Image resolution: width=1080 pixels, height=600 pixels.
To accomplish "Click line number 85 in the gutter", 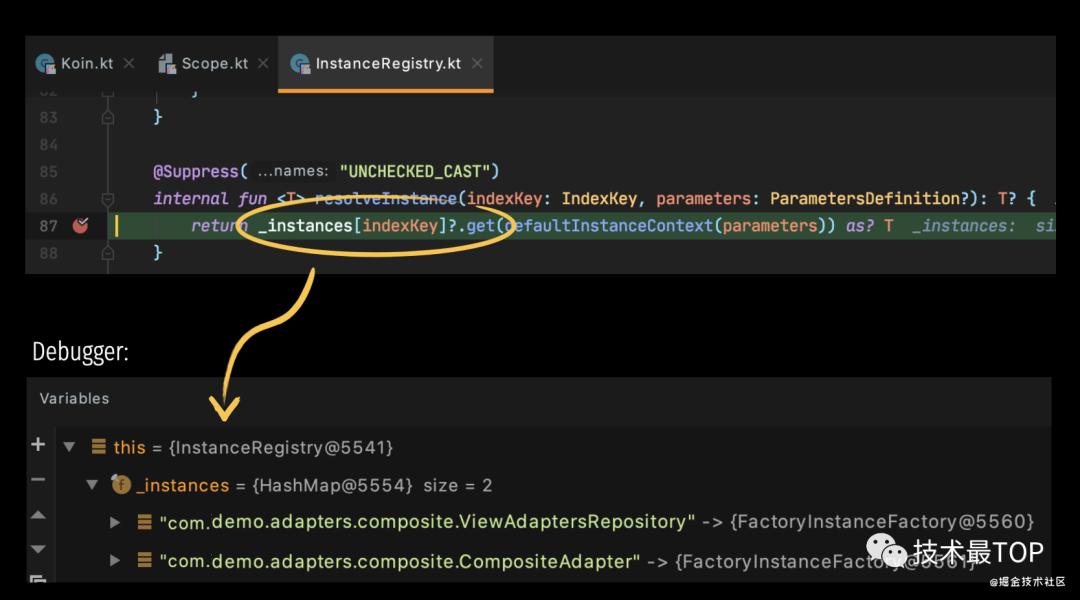I will 48,171.
